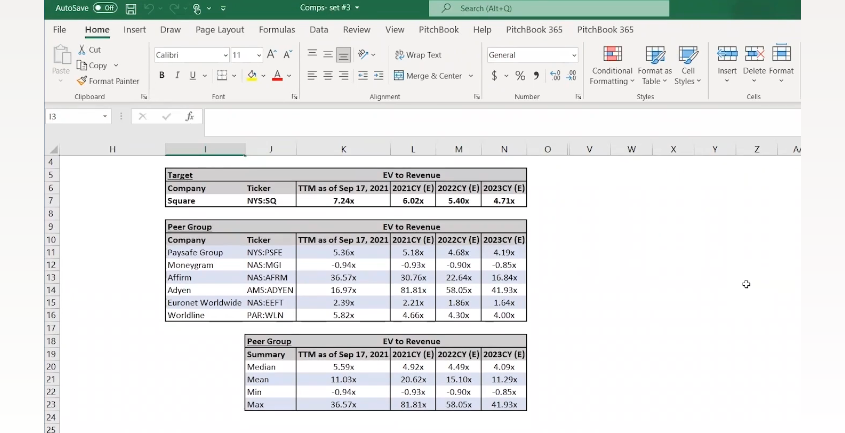Switch to the Insert tab
Screen dimensions: 845x433
[x=134, y=30]
